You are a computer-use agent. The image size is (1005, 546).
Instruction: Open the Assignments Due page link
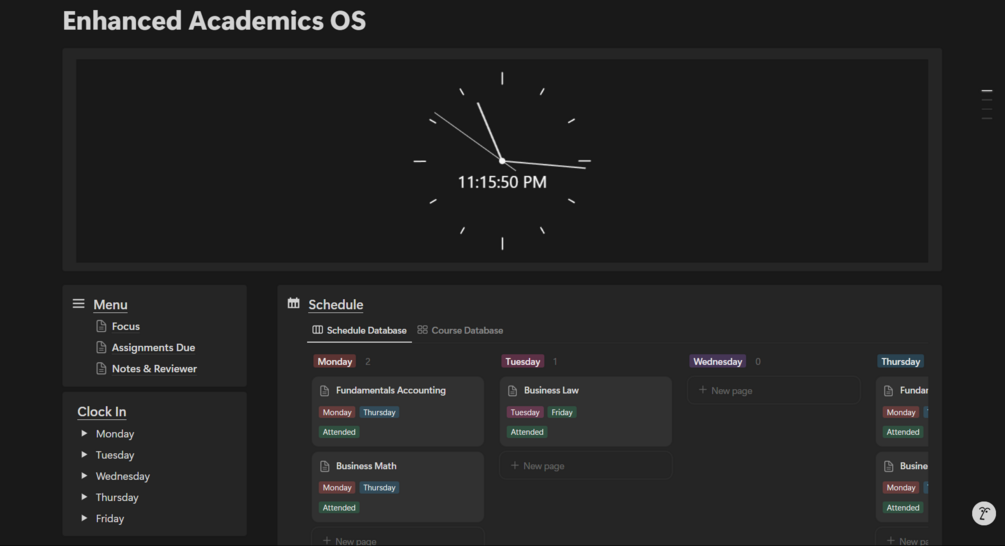(x=153, y=347)
